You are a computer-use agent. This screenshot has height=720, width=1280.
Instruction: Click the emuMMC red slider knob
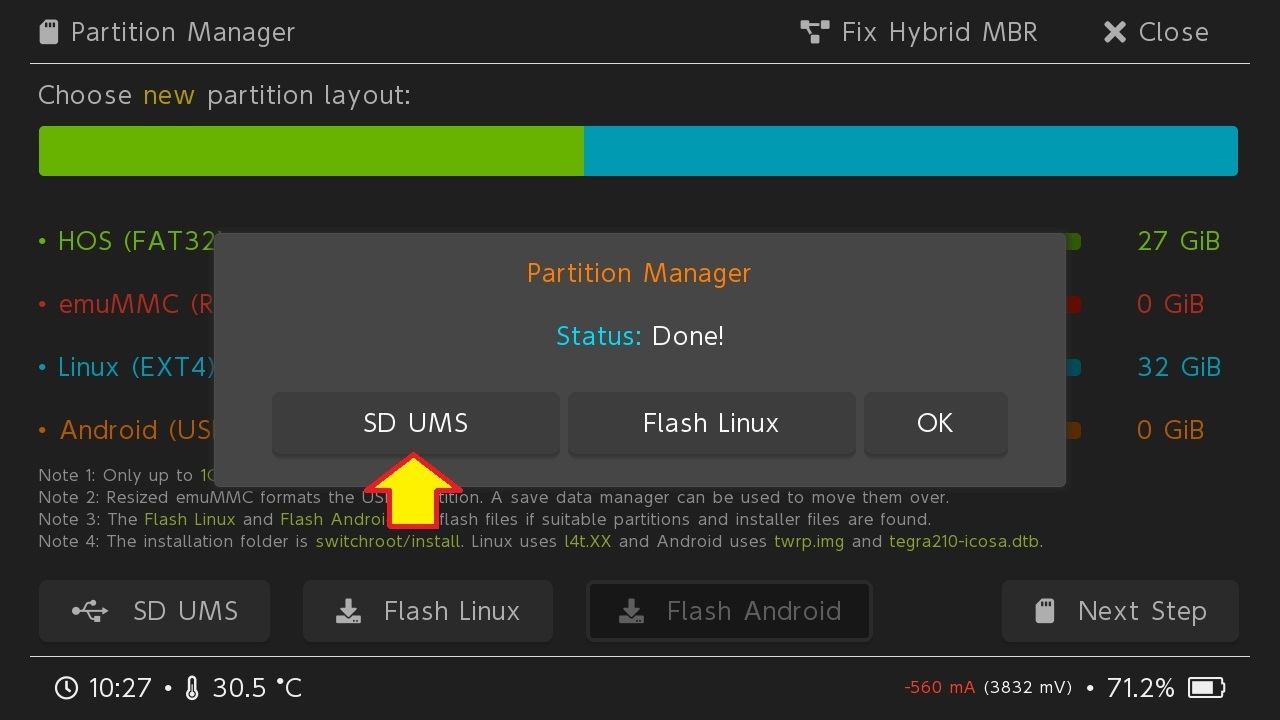click(1073, 305)
